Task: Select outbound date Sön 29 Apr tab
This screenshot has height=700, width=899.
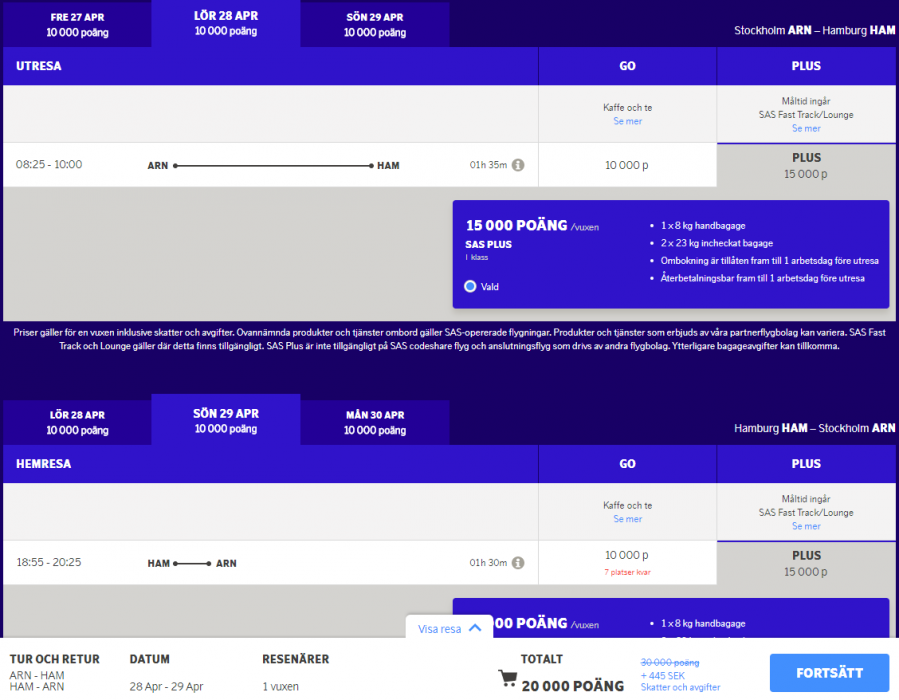Action: [374, 24]
